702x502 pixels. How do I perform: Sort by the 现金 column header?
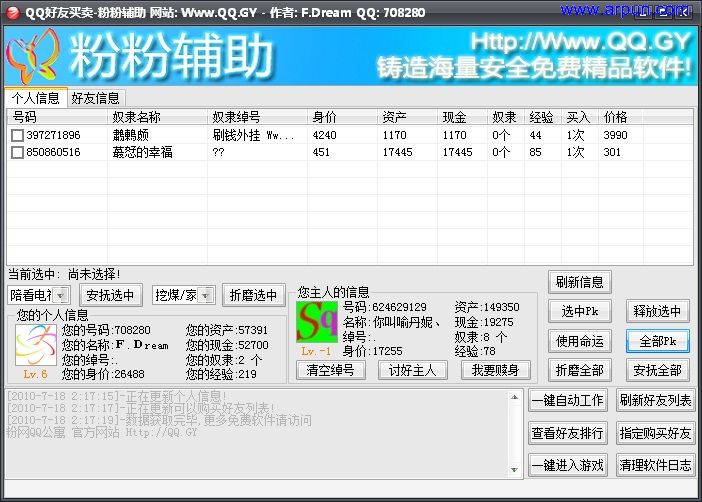pyautogui.click(x=462, y=117)
